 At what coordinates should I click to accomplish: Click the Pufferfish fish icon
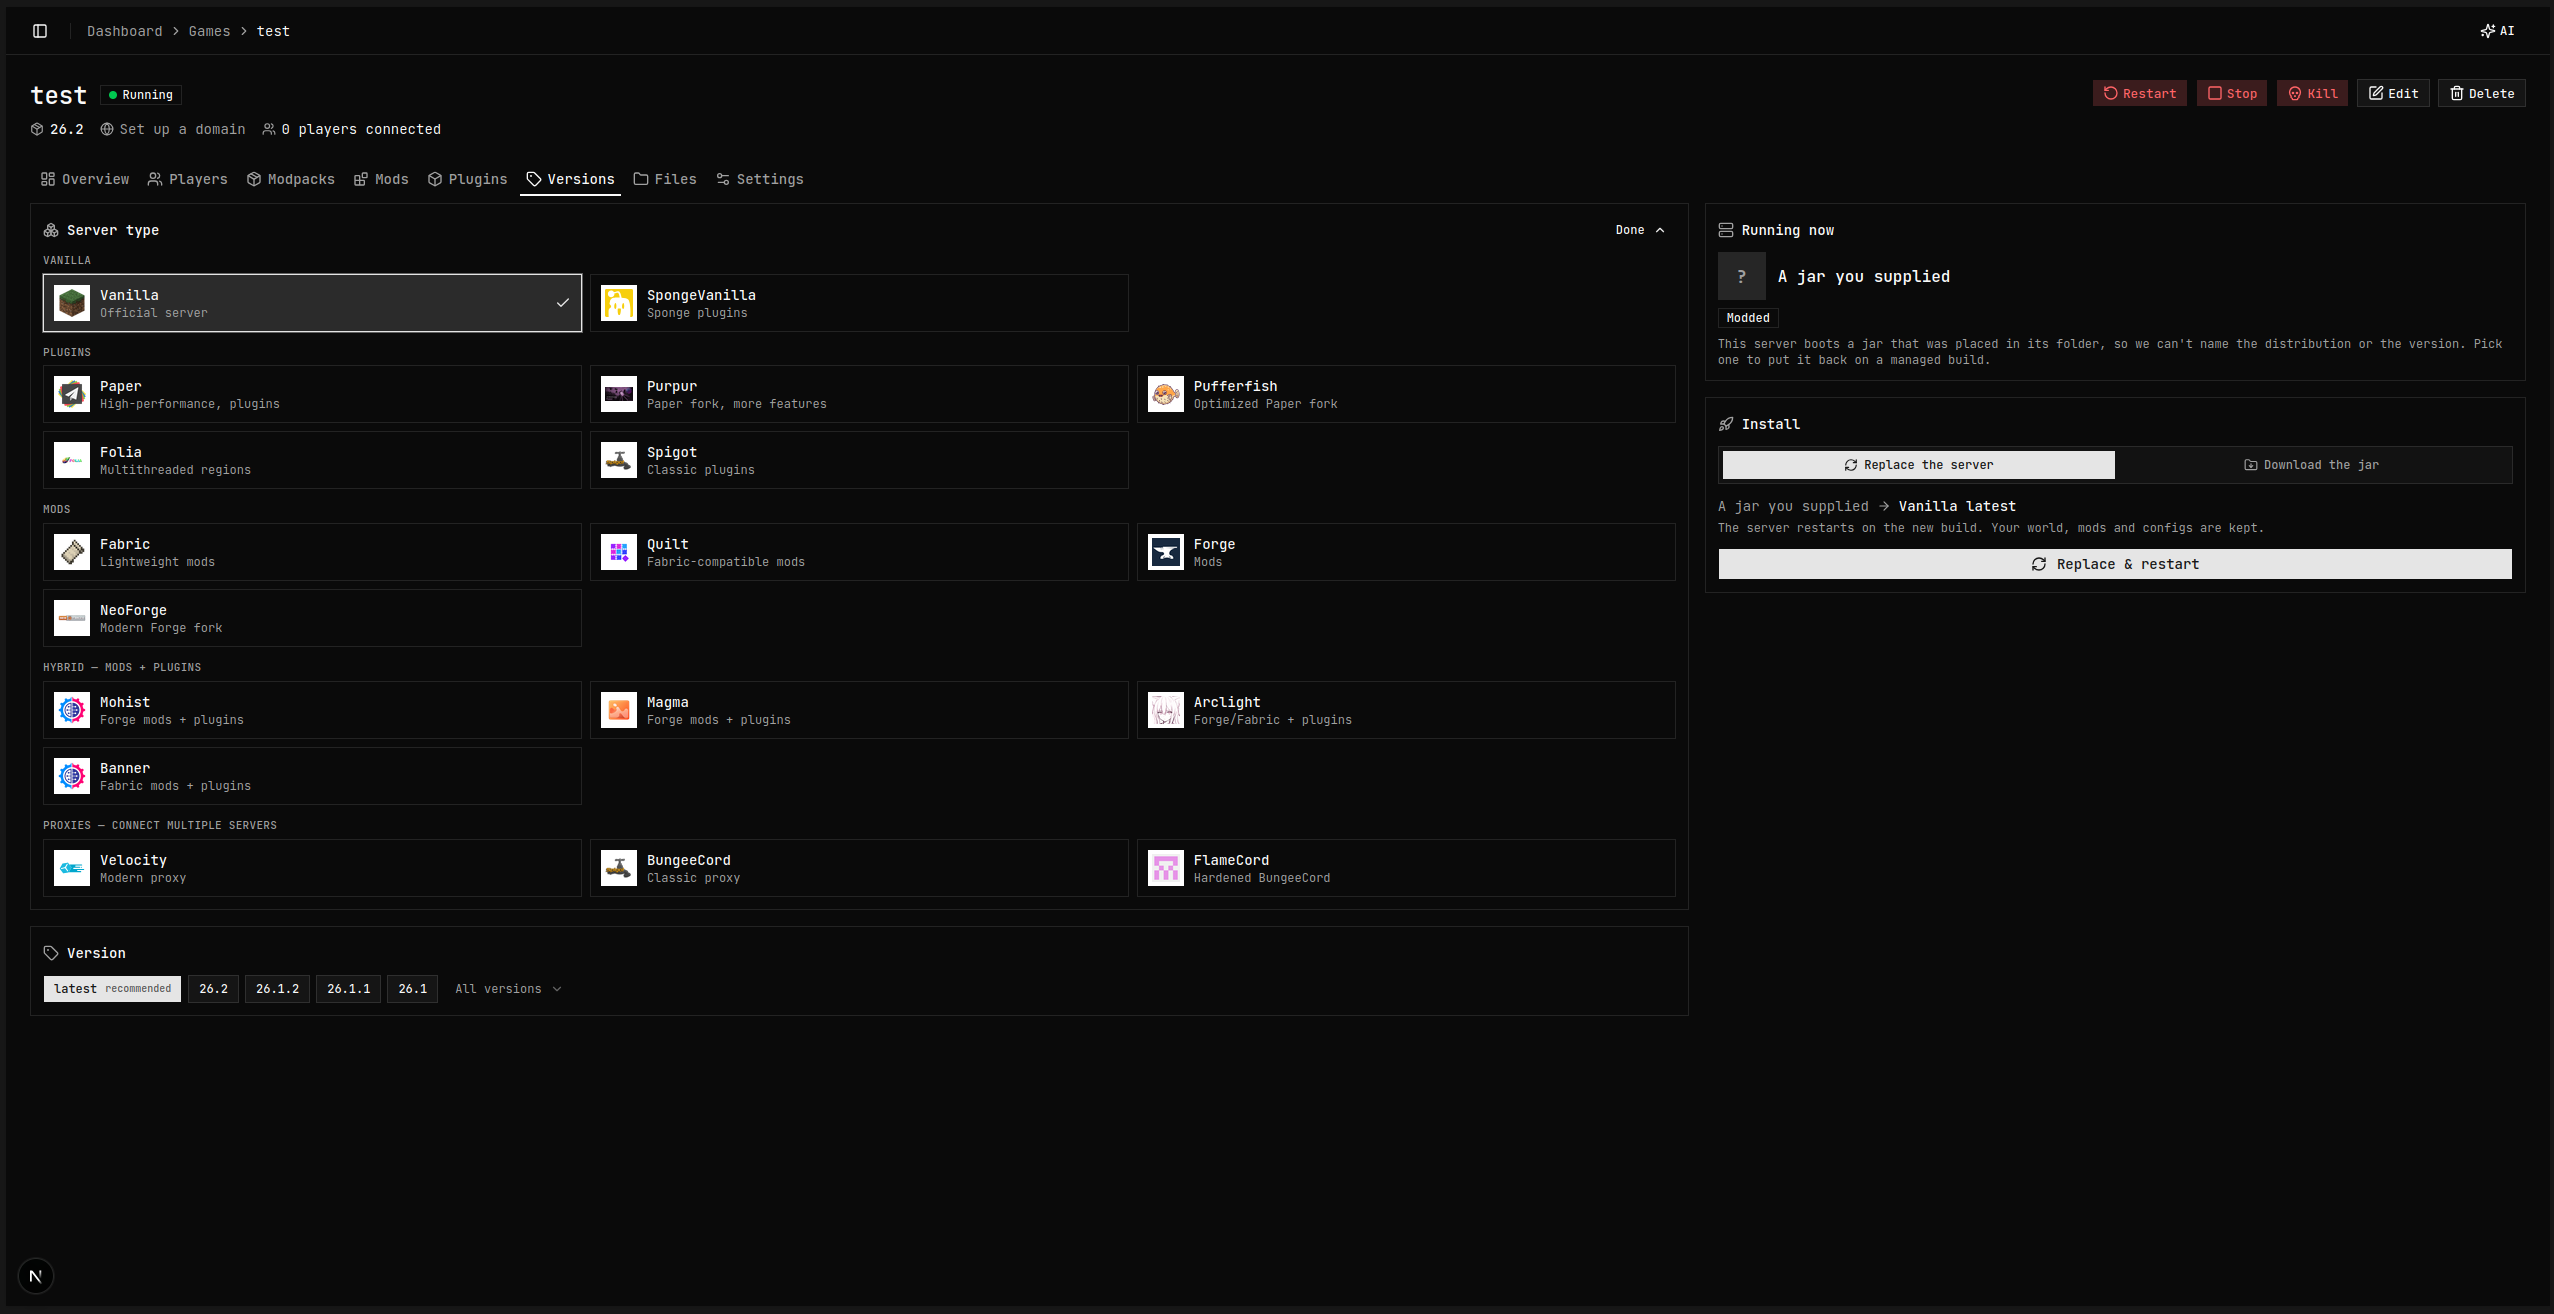coord(1166,394)
